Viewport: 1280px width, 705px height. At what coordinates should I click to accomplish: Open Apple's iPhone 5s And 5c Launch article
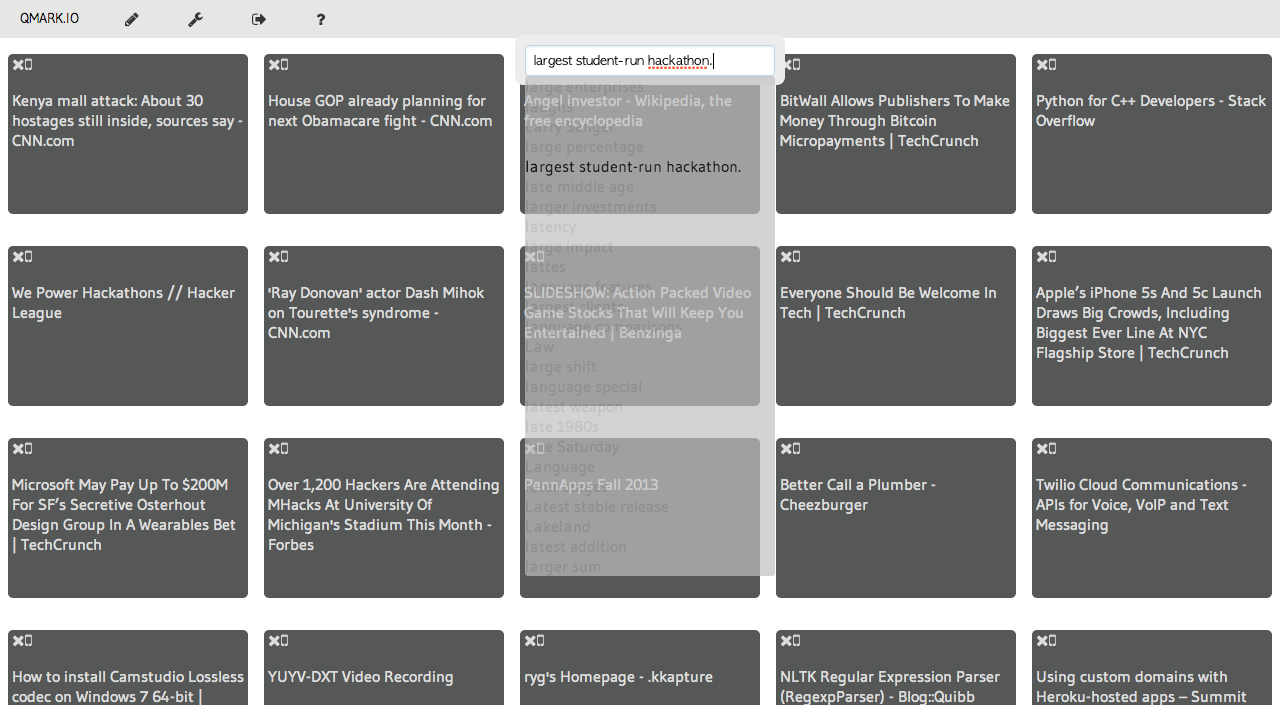[x=1149, y=323]
